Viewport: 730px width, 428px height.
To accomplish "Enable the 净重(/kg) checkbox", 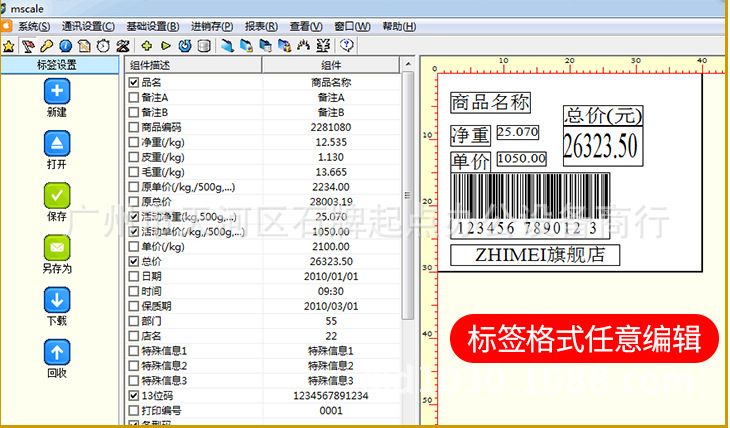I will pyautogui.click(x=134, y=142).
